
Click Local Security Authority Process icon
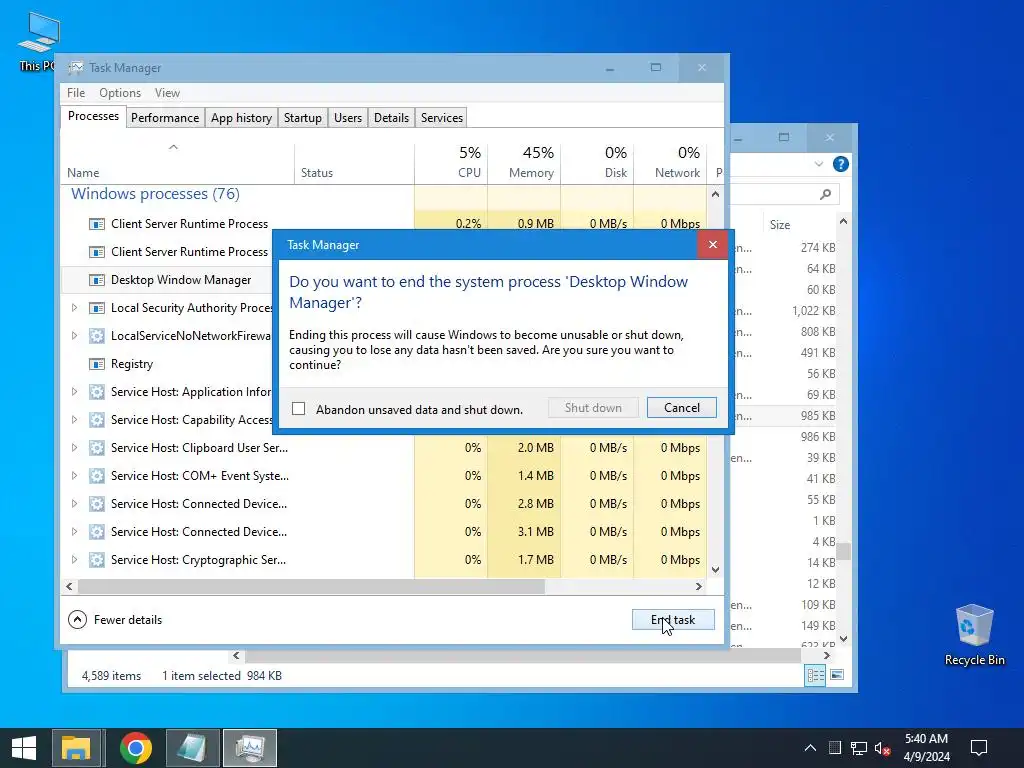tap(97, 308)
